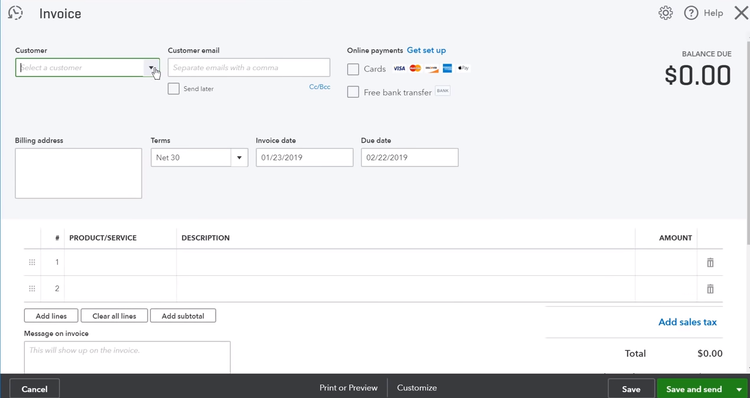
Task: Click the Add lines button
Action: (51, 316)
